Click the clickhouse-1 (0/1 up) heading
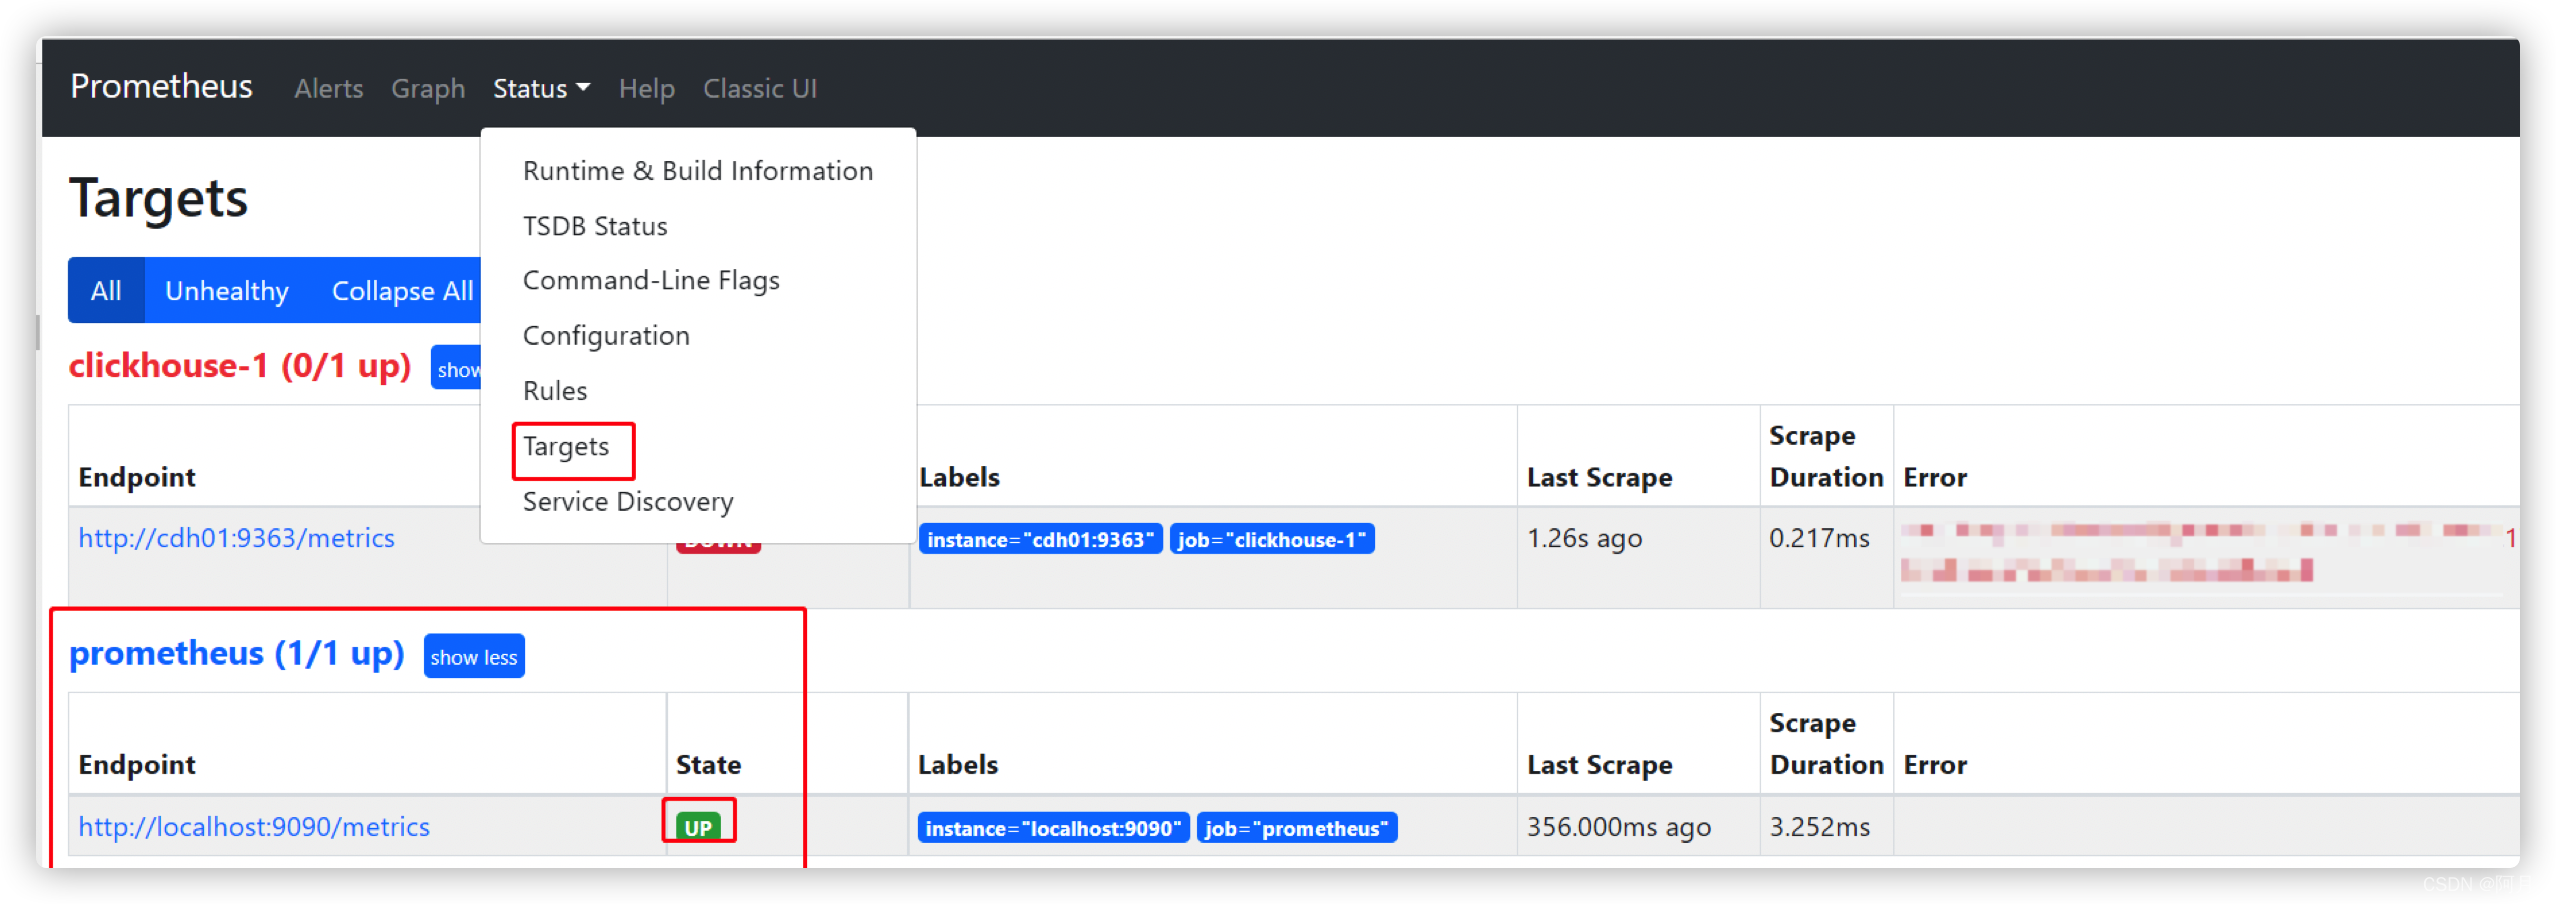This screenshot has width=2556, height=904. [240, 366]
